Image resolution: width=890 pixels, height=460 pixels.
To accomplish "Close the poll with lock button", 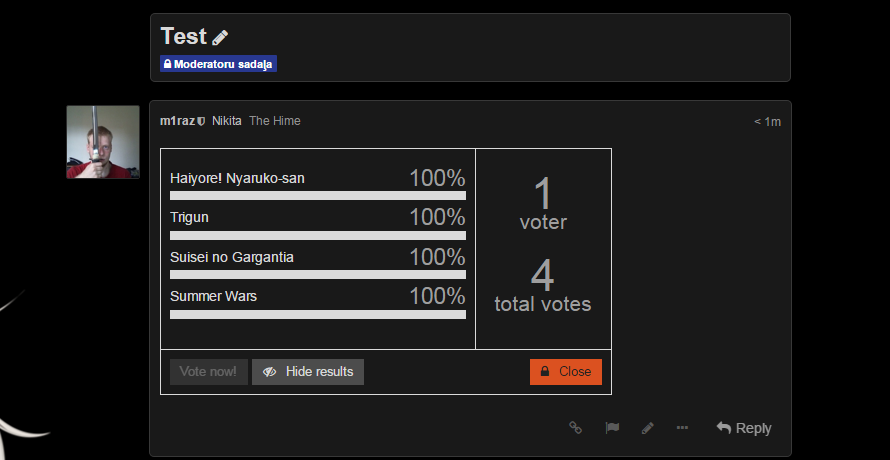I will click(x=565, y=372).
